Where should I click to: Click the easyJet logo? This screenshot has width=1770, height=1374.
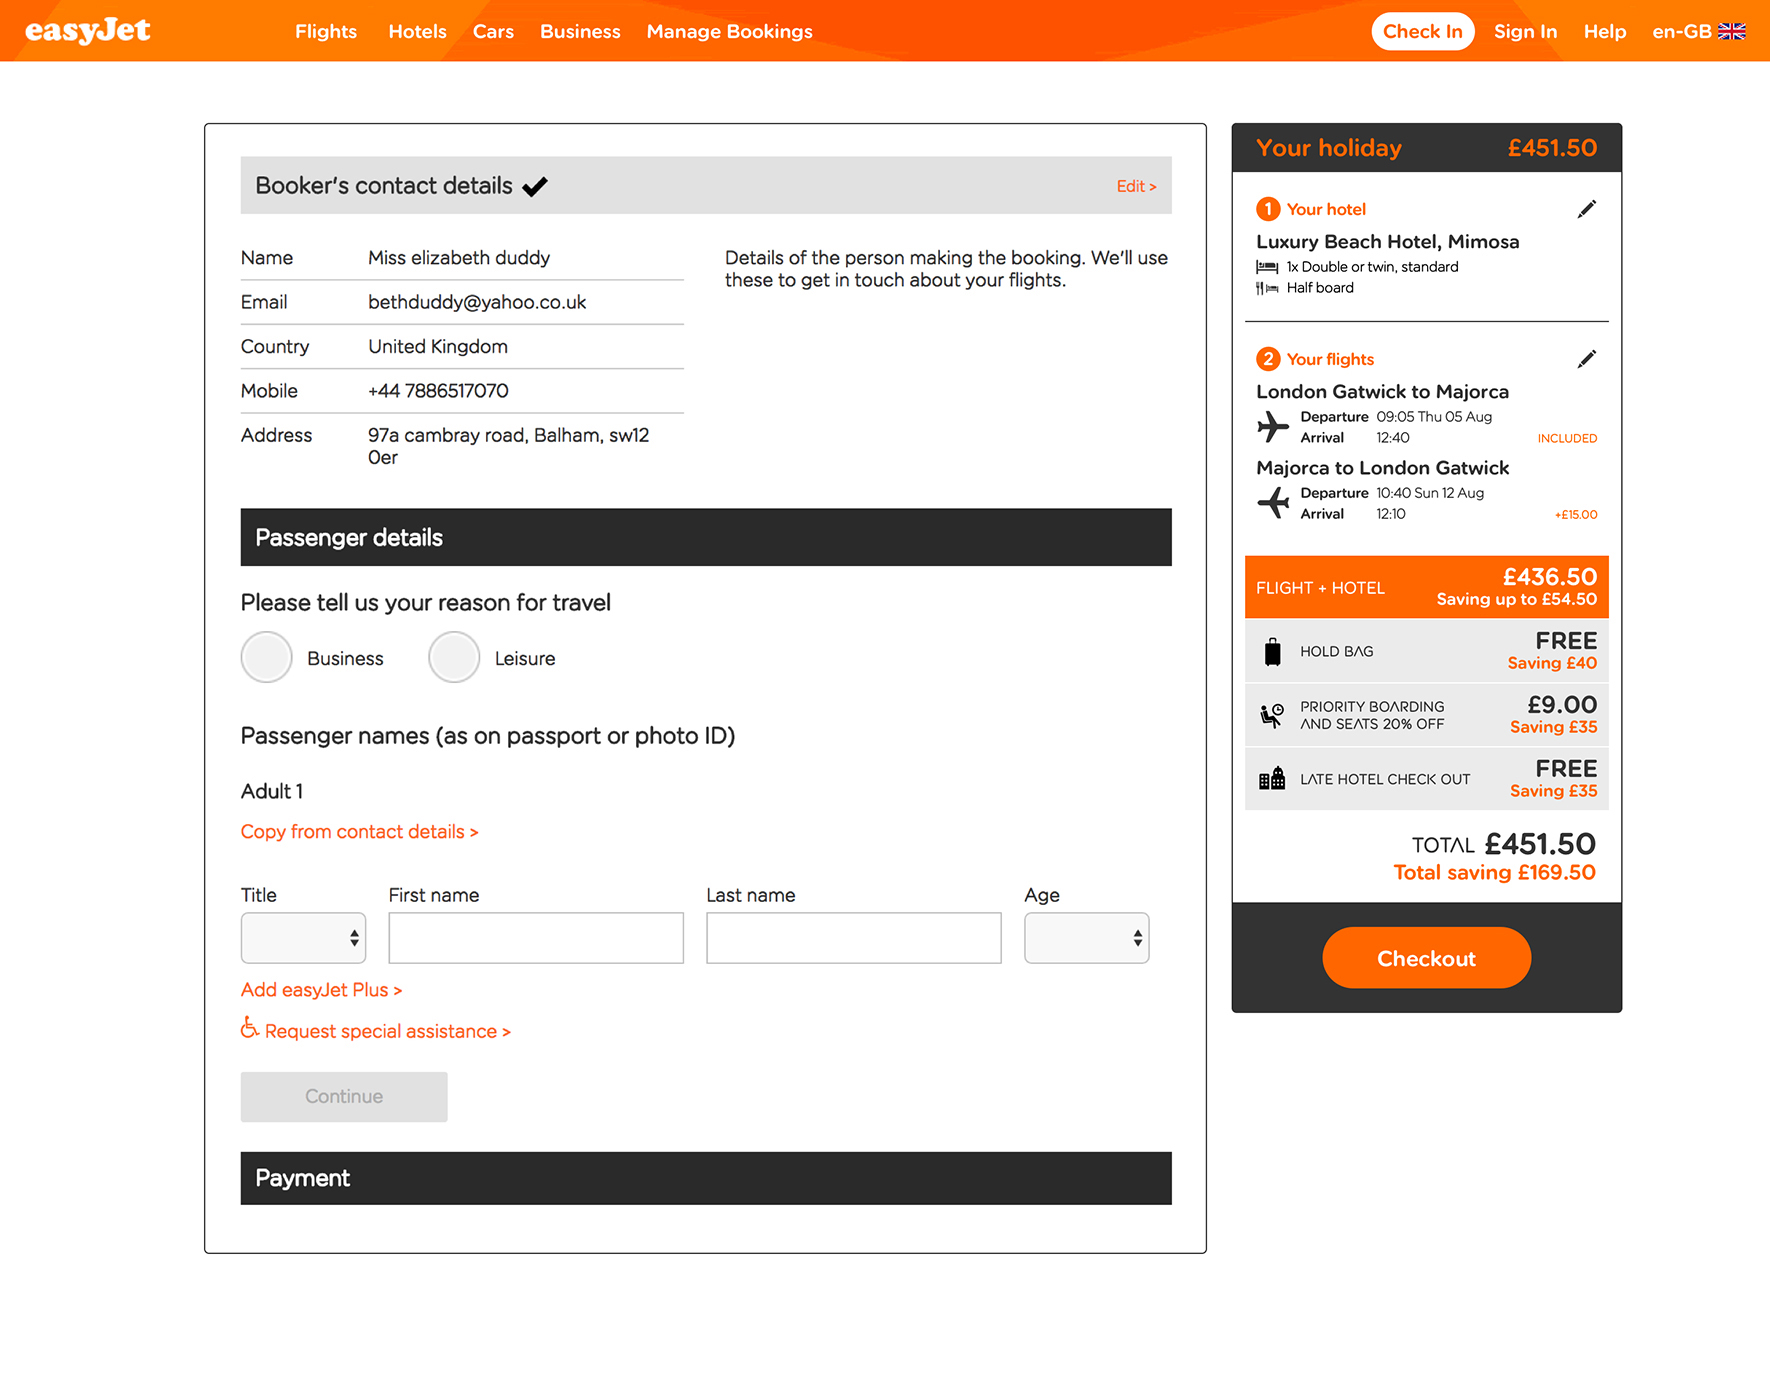(x=88, y=31)
